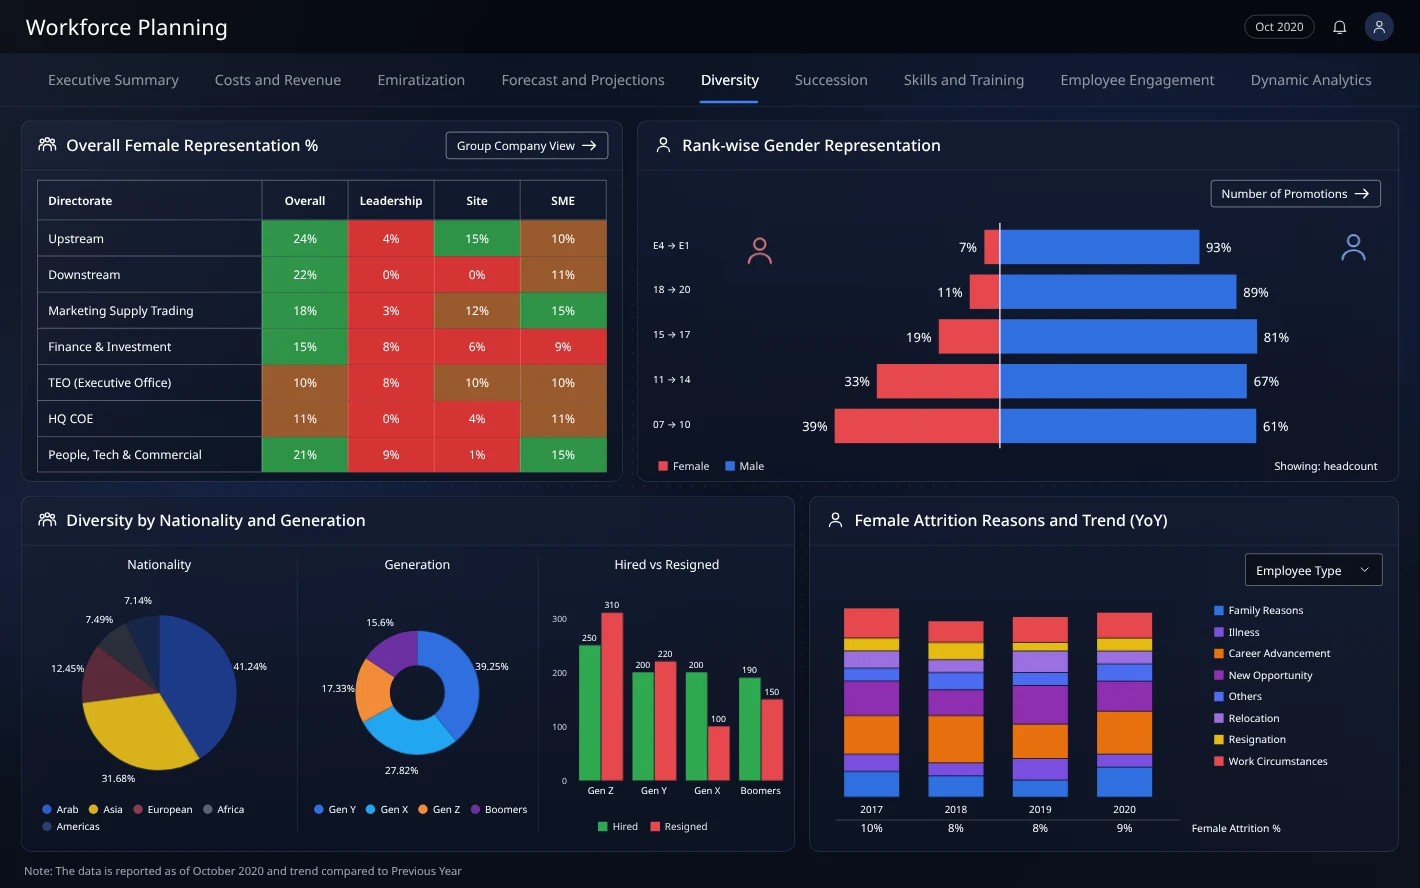This screenshot has width=1420, height=888.
Task: Click the people icon beside Overall Female Representation
Action: point(47,145)
